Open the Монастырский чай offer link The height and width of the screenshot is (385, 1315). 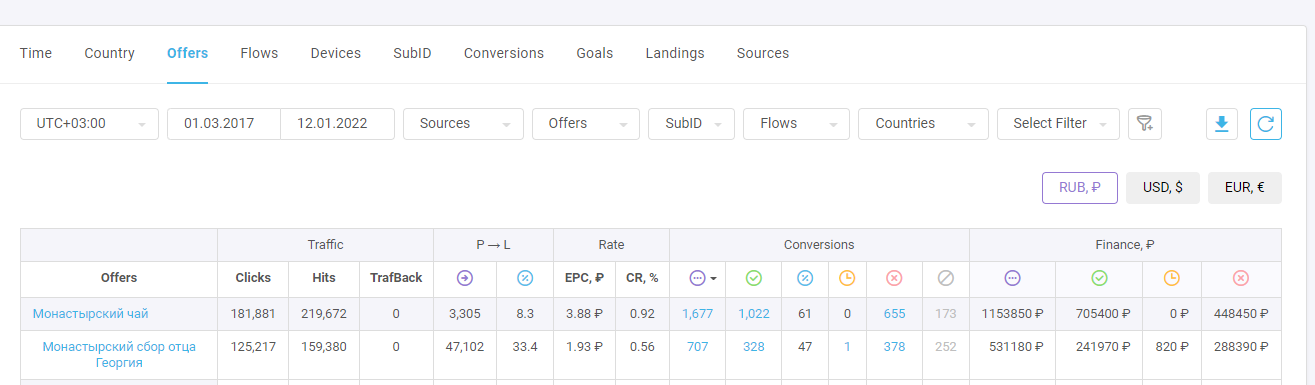click(x=90, y=314)
